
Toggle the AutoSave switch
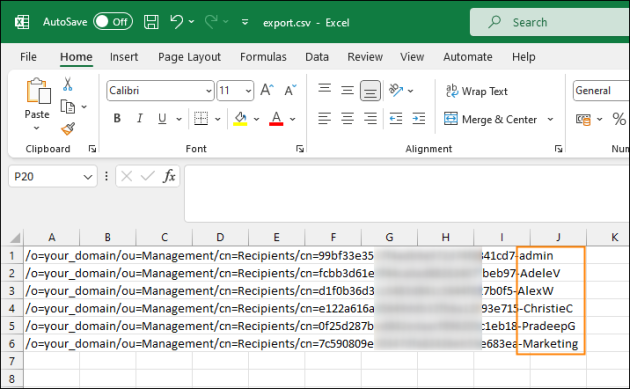coord(113,22)
